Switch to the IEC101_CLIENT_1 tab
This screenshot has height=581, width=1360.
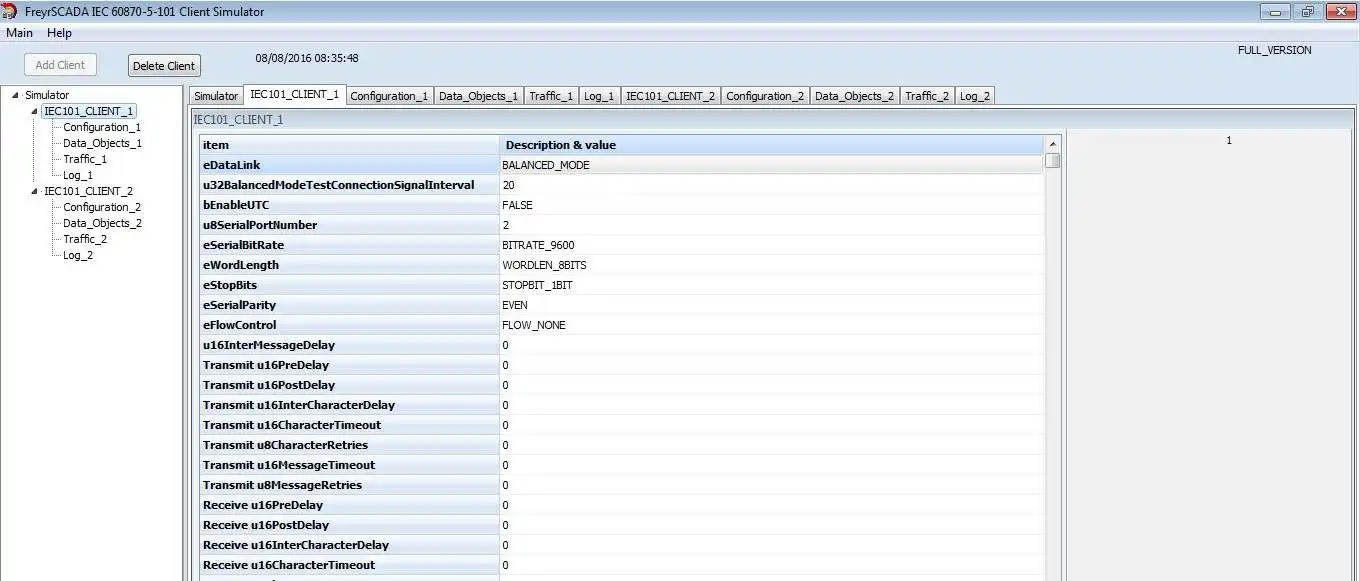pyautogui.click(x=295, y=95)
